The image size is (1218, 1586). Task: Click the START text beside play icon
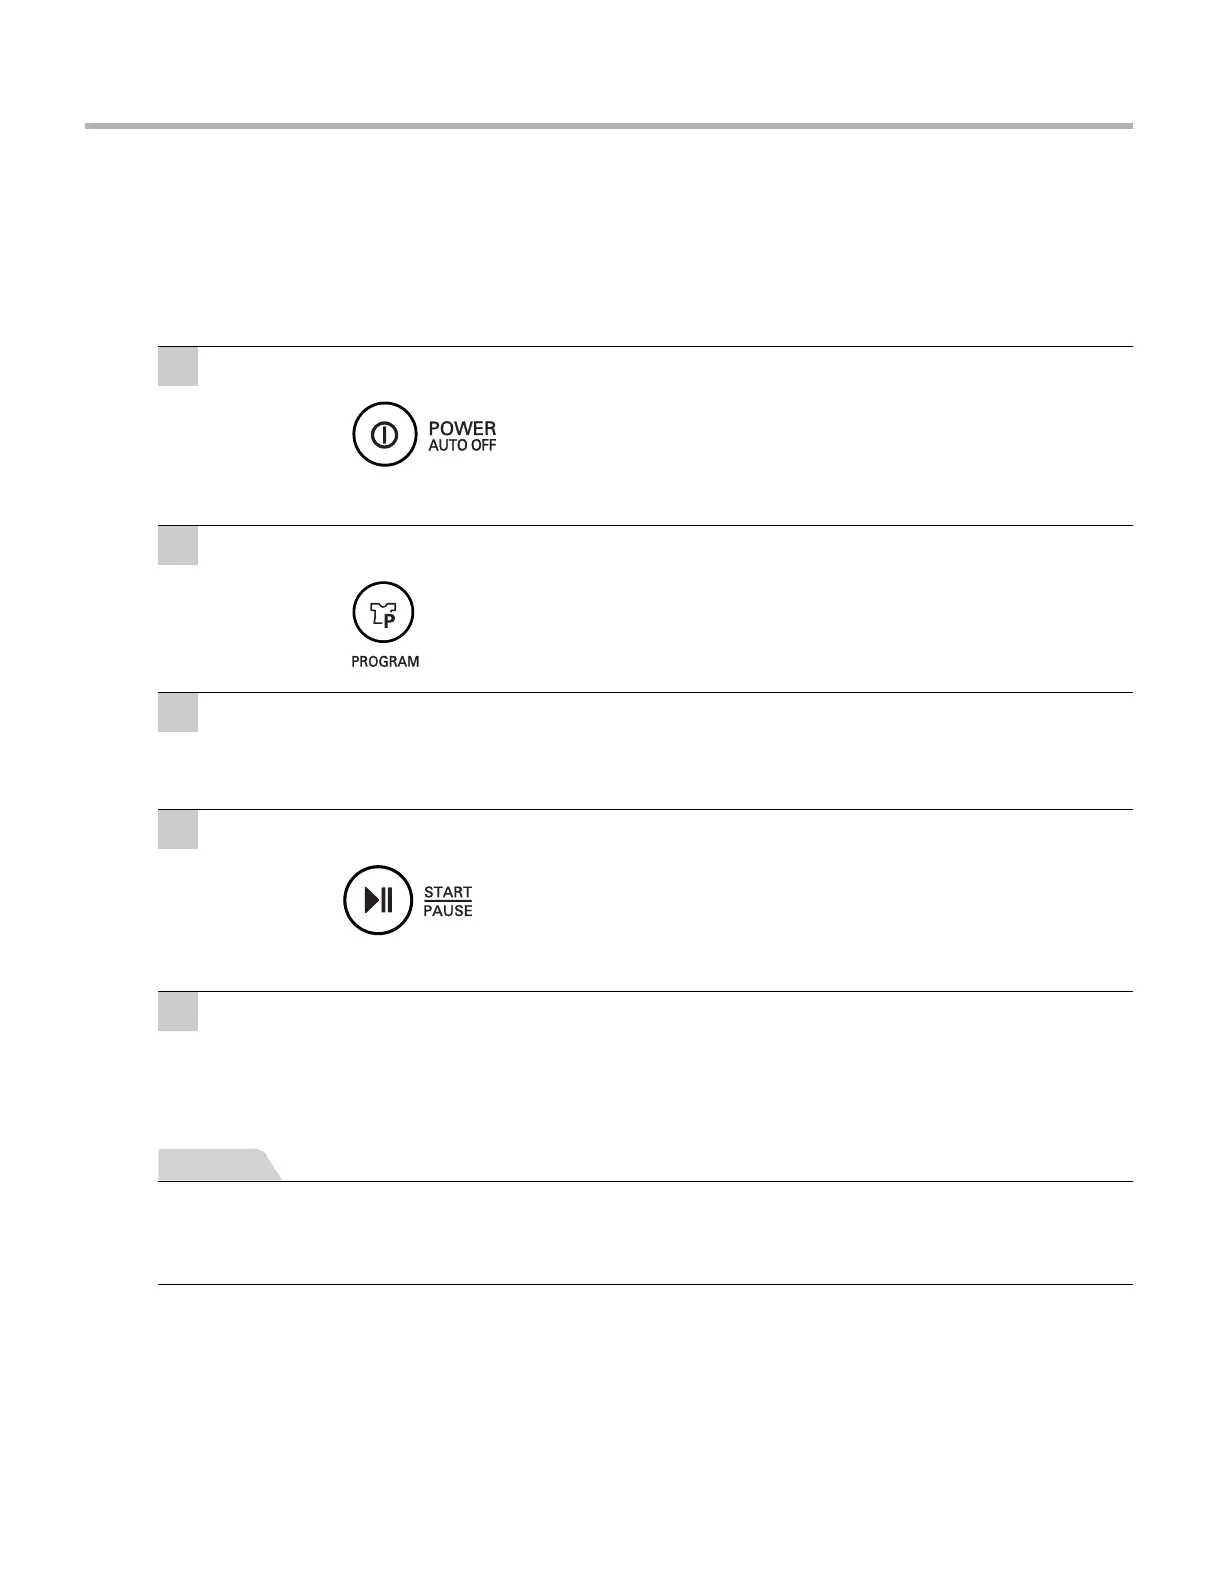(x=448, y=892)
